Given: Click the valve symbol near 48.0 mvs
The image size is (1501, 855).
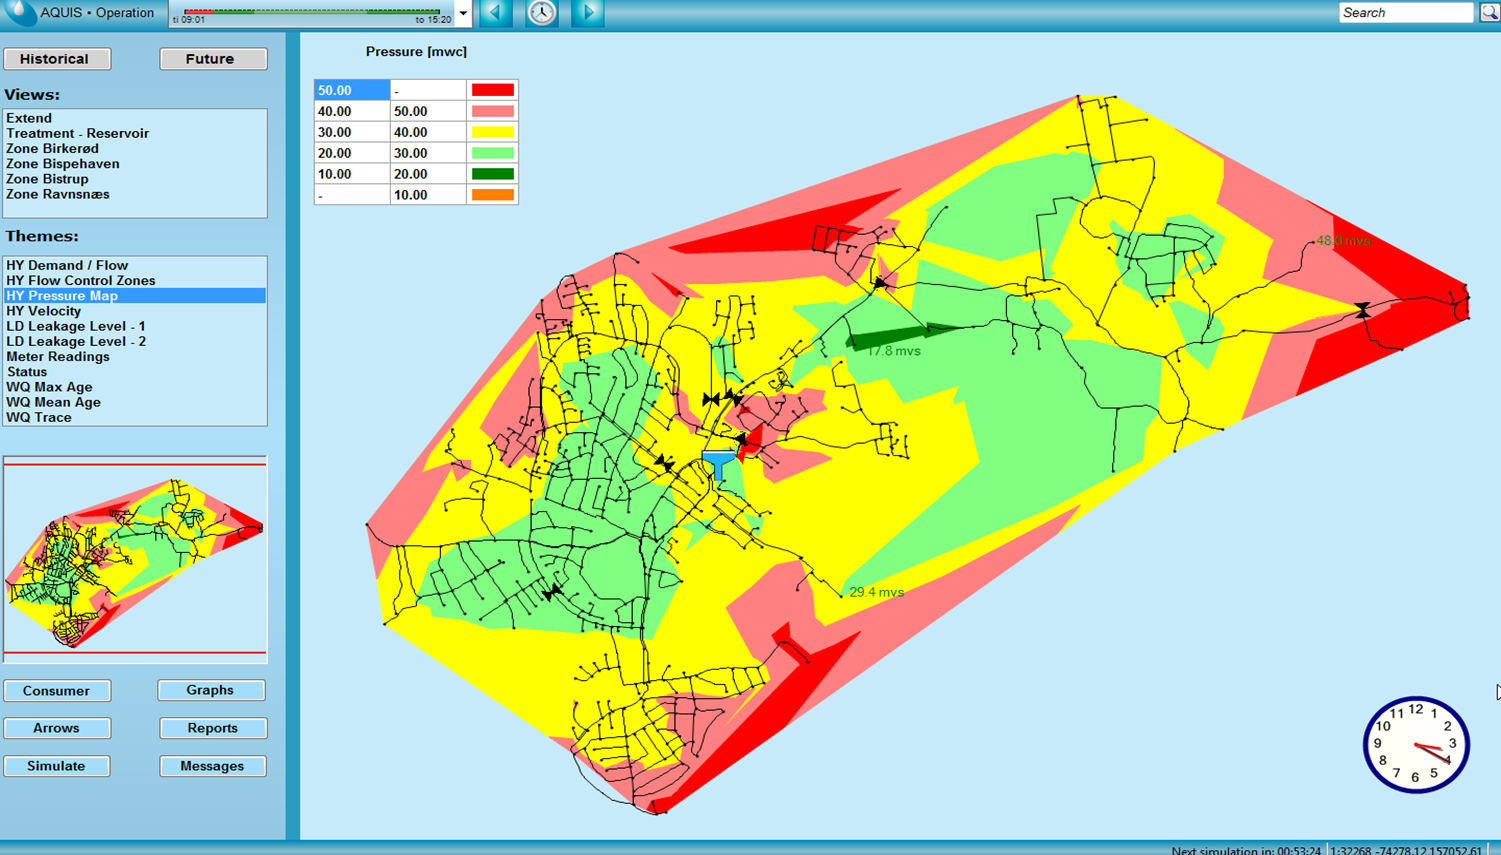Looking at the screenshot, I should coord(1362,310).
